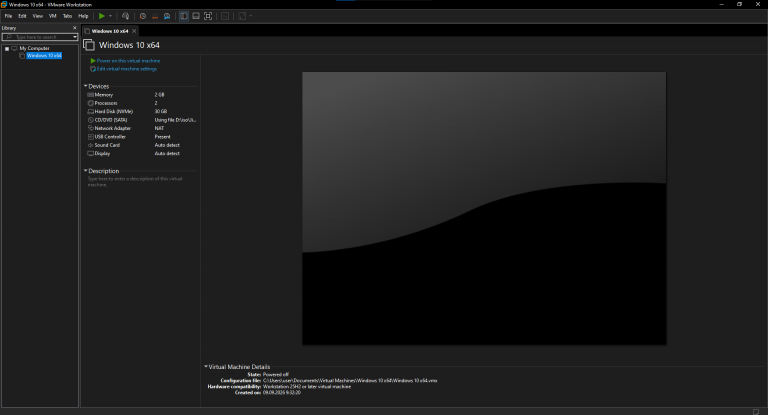768x415 pixels.
Task: Collapse the Description section
Action: point(85,171)
